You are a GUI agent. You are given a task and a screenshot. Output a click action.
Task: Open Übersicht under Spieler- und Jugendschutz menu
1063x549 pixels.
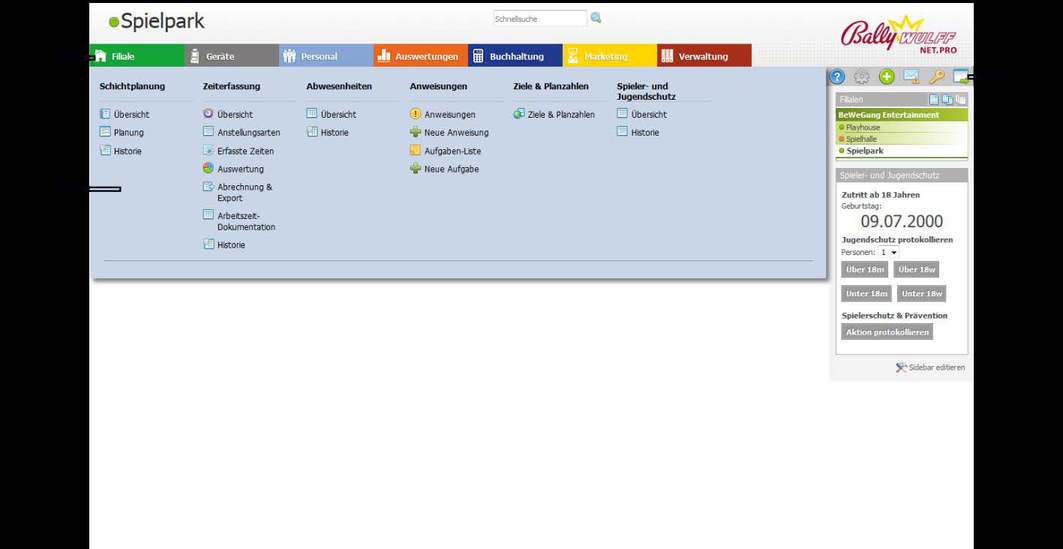[x=649, y=115]
